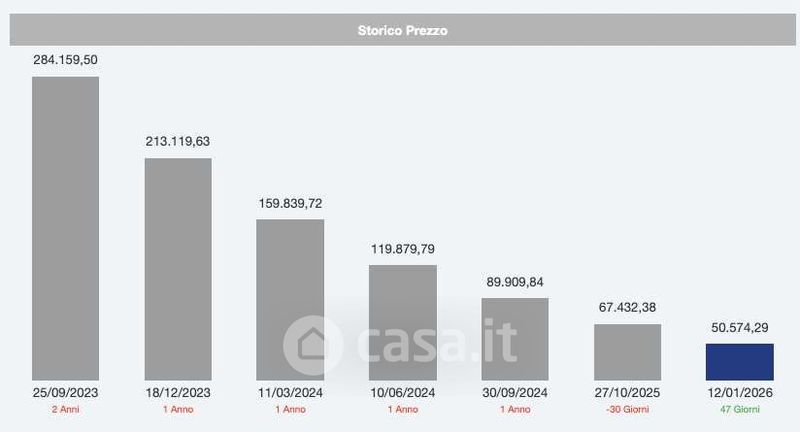Select the red "-30 Giorni" label
Viewport: 800px width, 432px height.
(627, 410)
